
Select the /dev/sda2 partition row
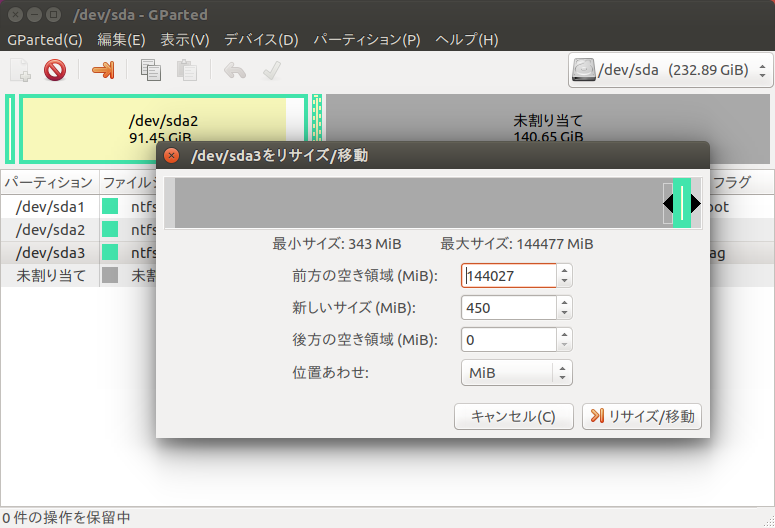pos(79,229)
